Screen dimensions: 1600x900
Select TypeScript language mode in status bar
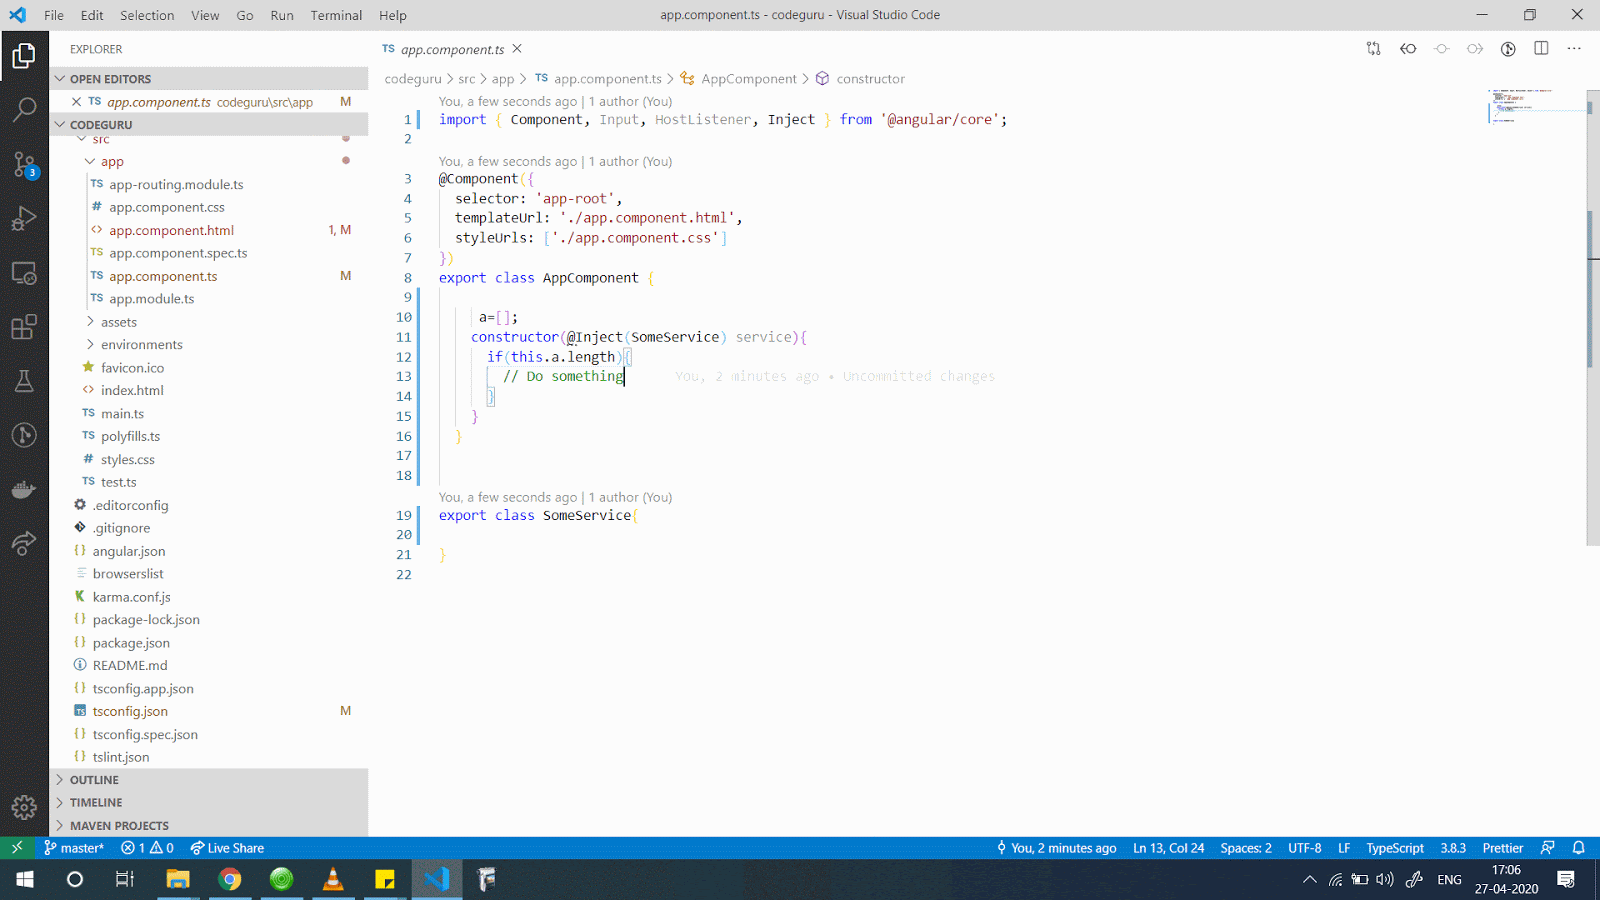[1394, 847]
